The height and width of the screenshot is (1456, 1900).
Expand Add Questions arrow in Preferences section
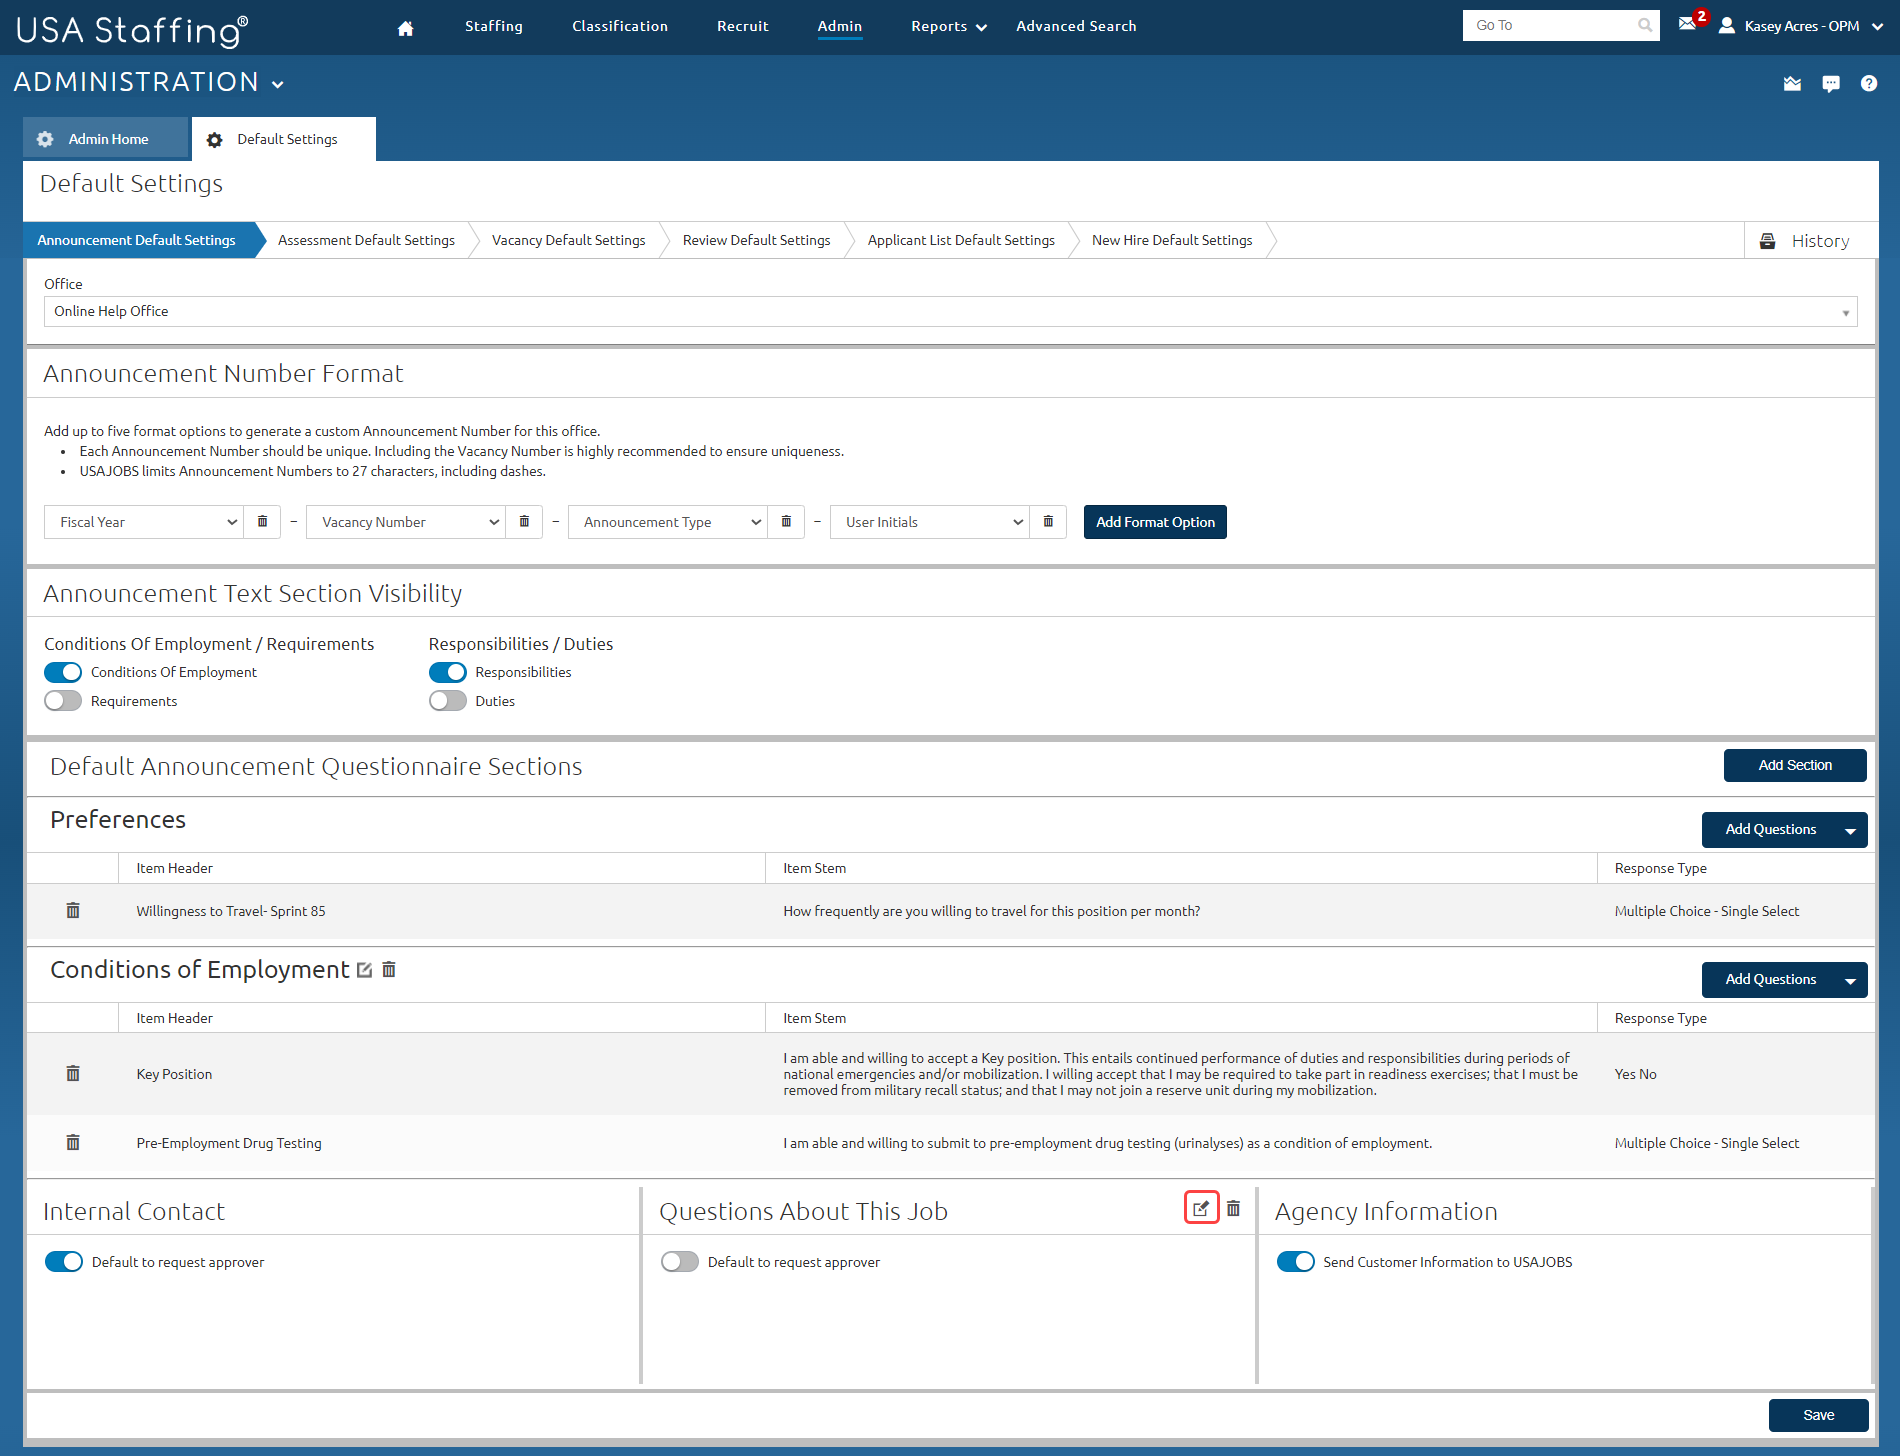coord(1851,830)
